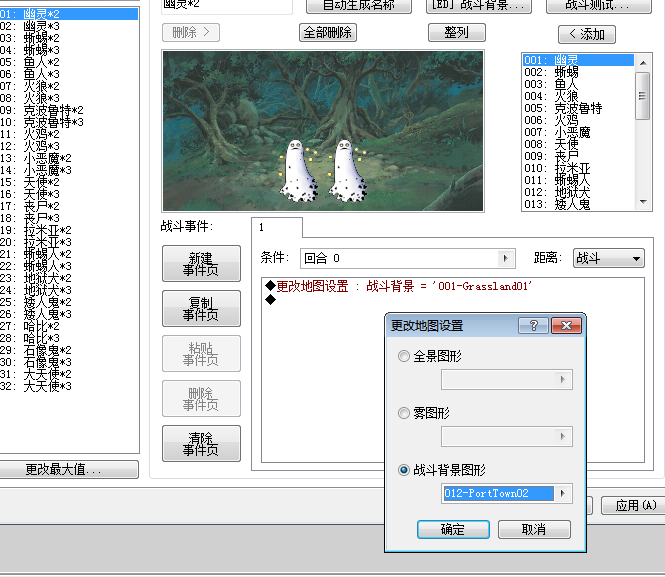Select troop 24: 地狱犬*3
The height and width of the screenshot is (577, 665).
coord(69,290)
